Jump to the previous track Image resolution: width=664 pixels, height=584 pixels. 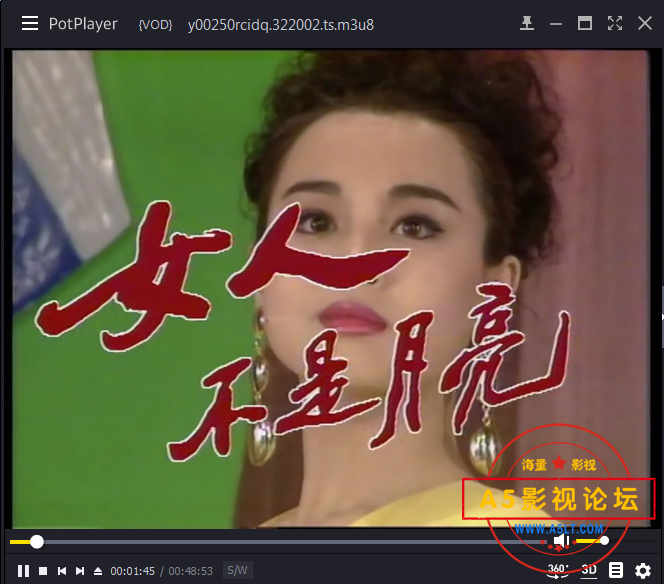(x=62, y=571)
